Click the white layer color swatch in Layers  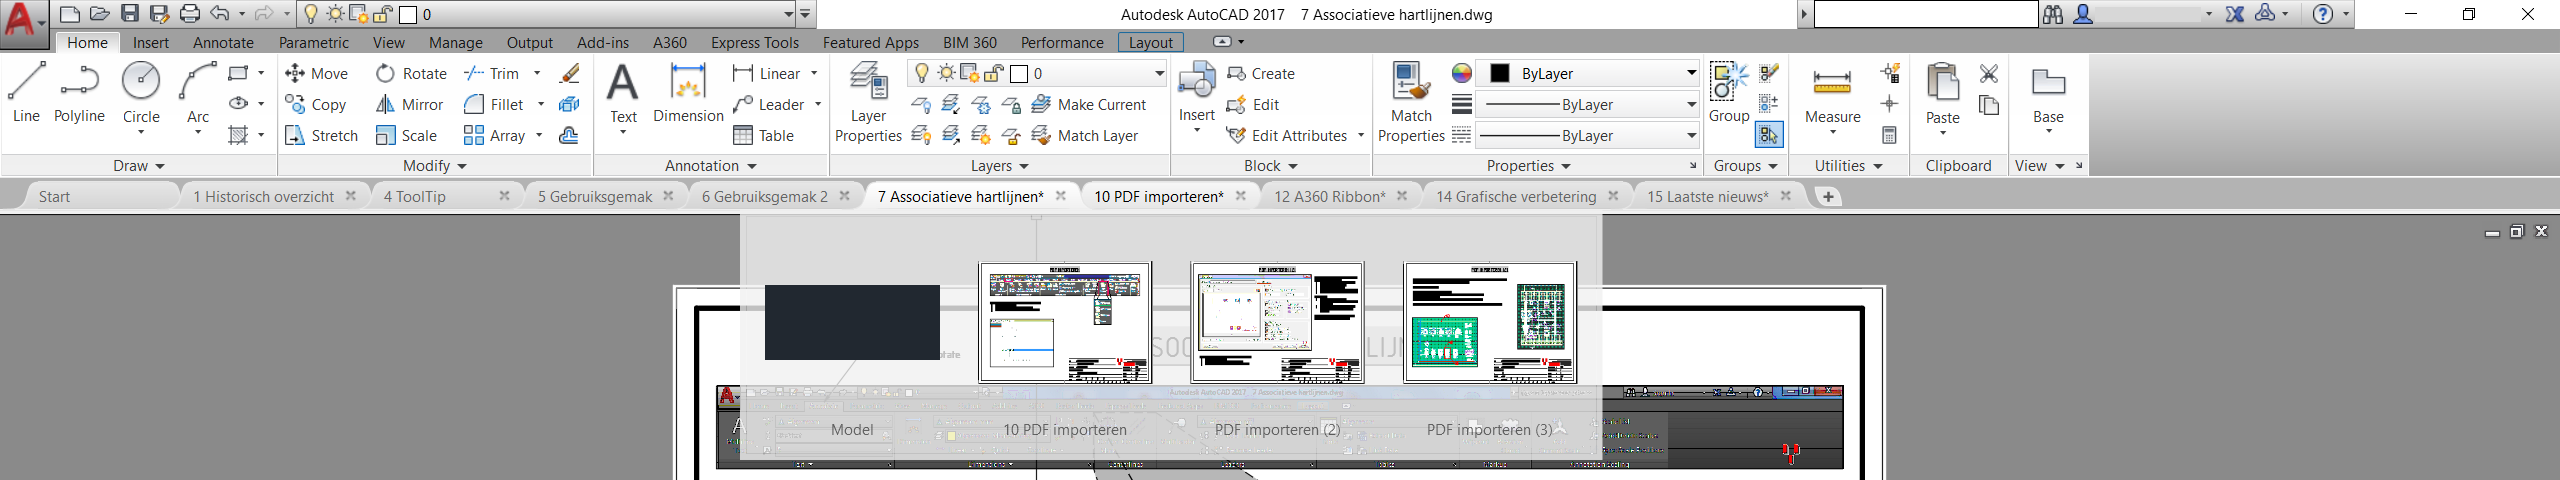(x=1019, y=73)
